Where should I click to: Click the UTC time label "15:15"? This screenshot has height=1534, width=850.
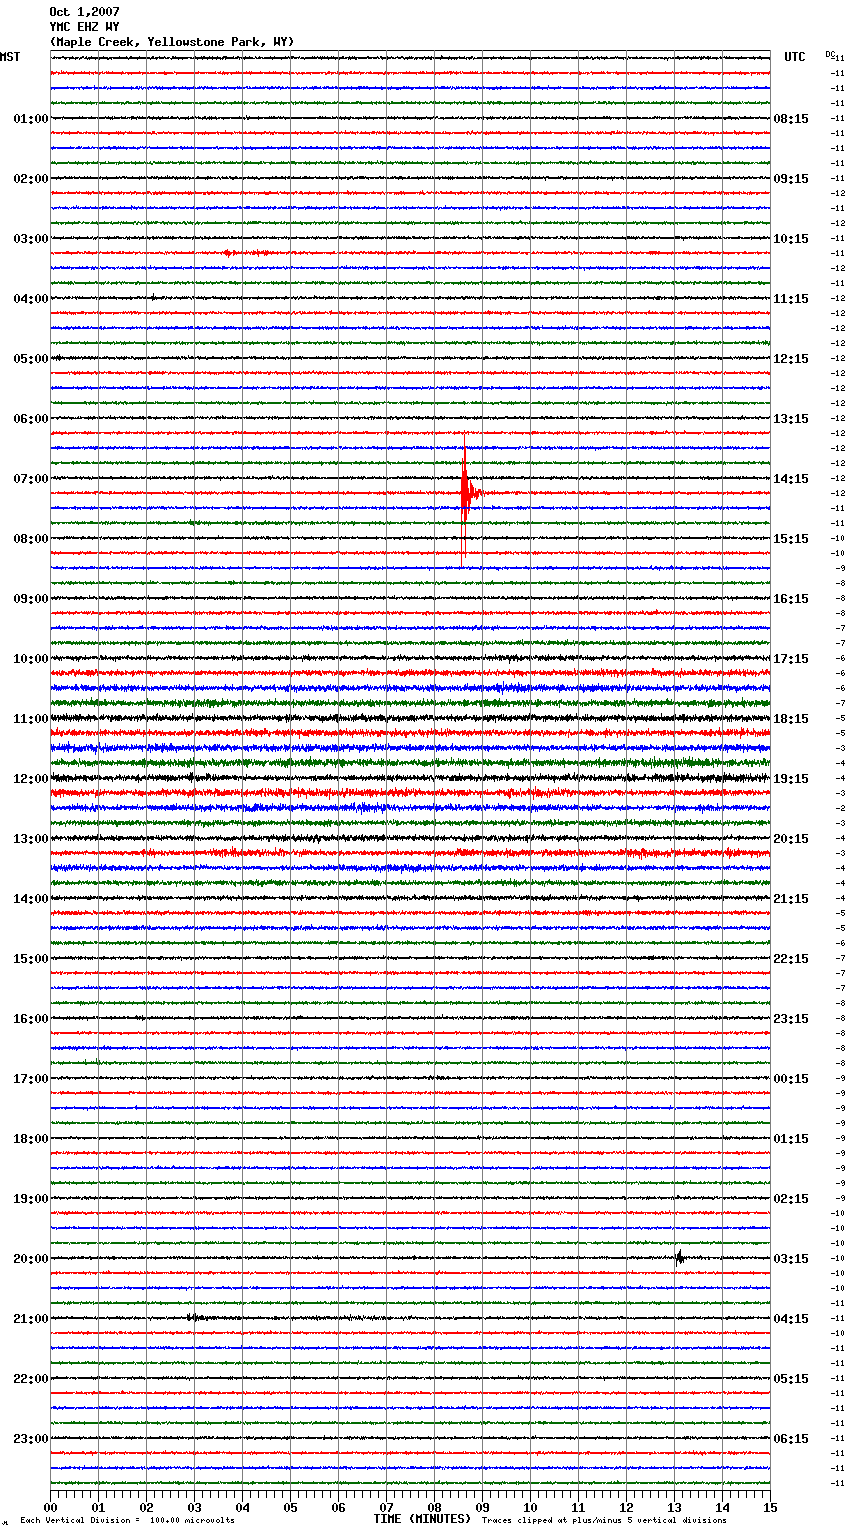point(791,539)
